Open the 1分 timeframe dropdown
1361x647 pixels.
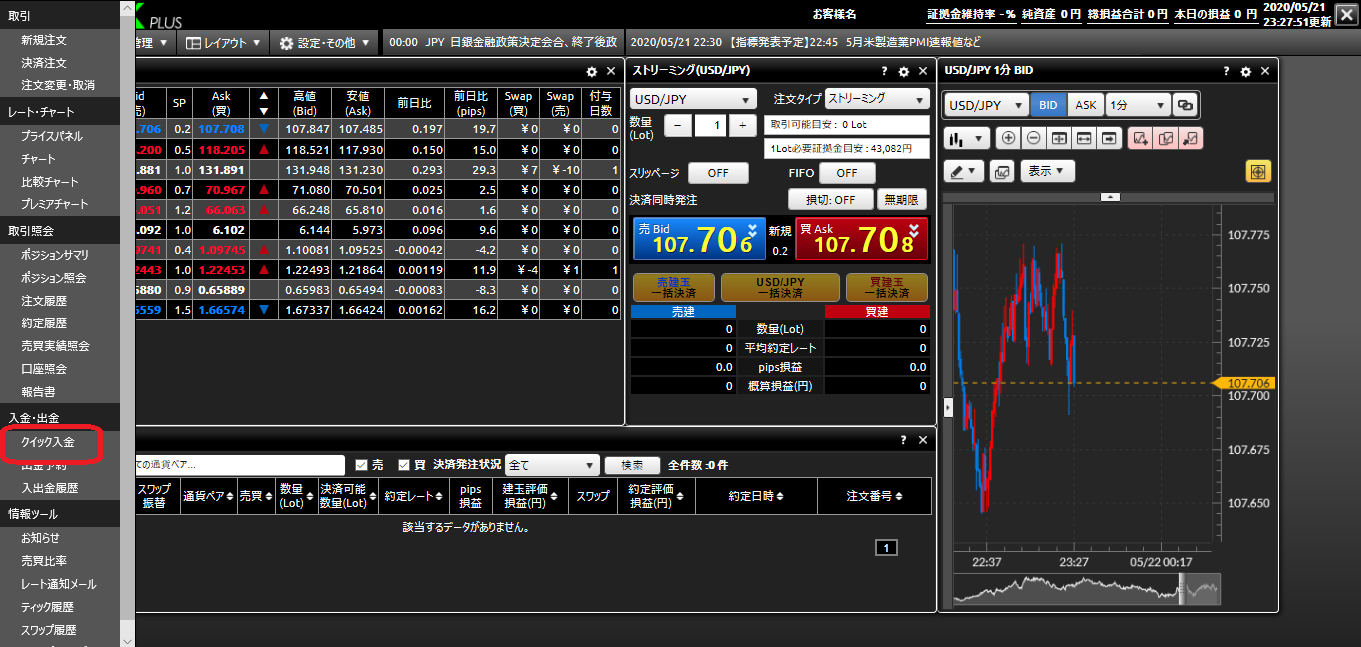click(1138, 105)
